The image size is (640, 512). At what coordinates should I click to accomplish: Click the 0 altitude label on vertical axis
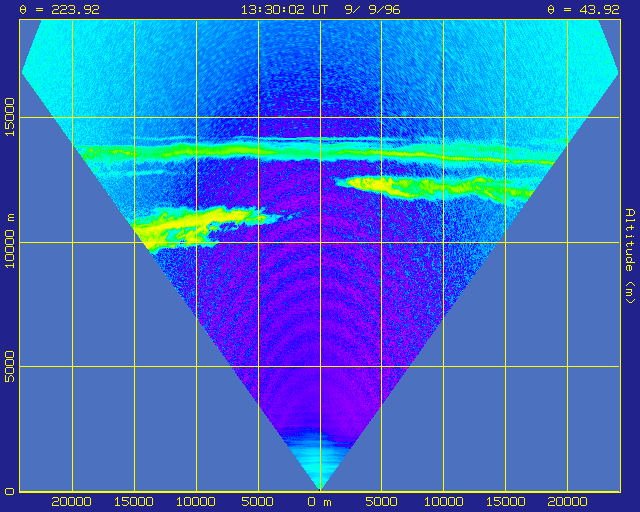[x=9, y=491]
